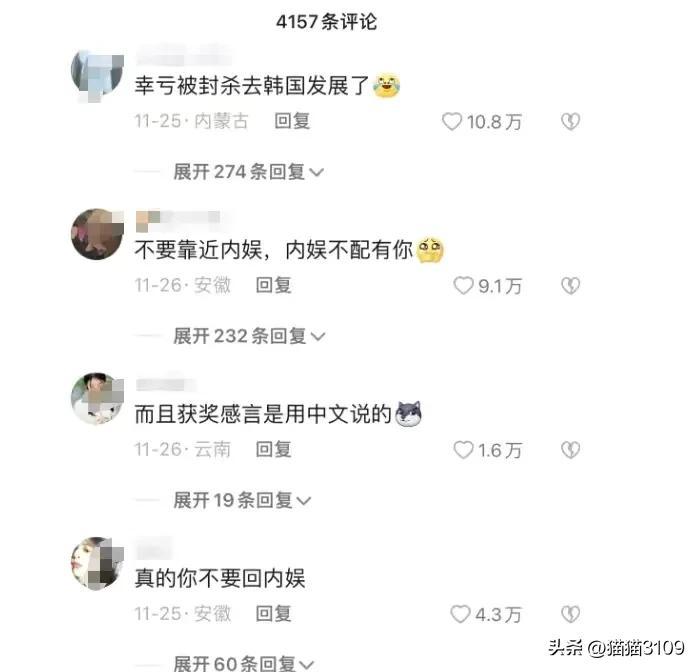
Task: Expand the 19 replies
Action: pos(242,500)
